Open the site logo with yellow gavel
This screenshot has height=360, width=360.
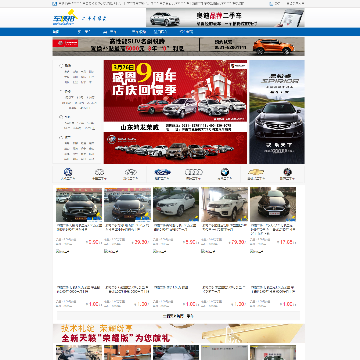tap(65, 17)
